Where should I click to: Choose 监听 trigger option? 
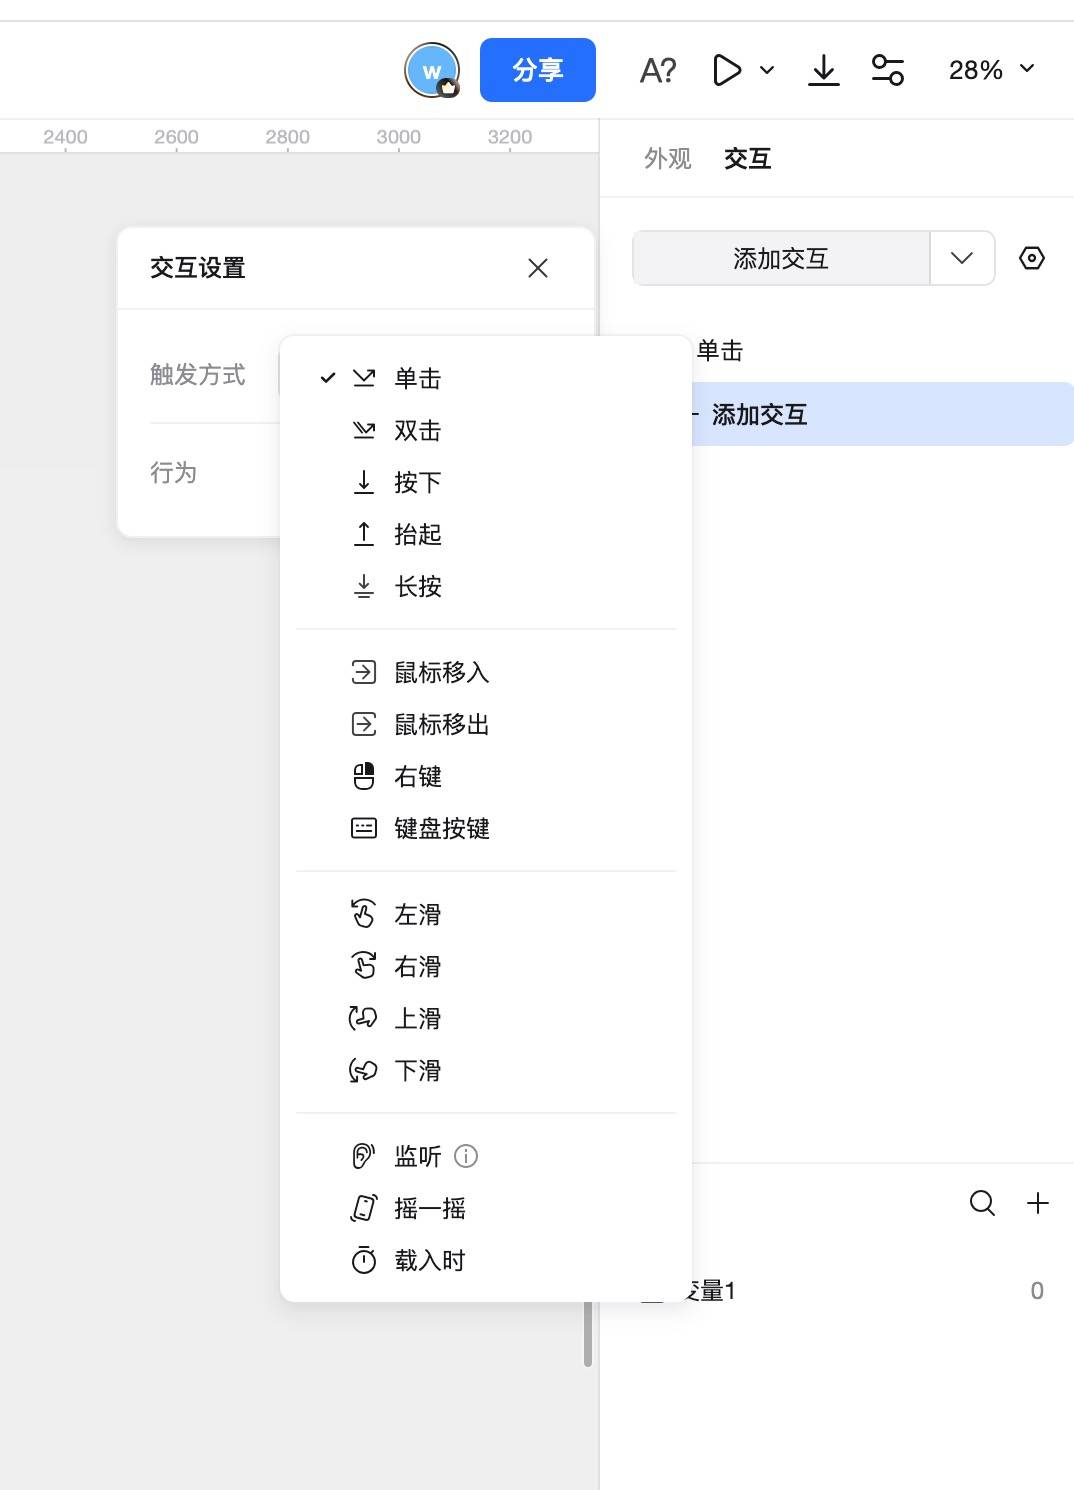(x=486, y=1156)
